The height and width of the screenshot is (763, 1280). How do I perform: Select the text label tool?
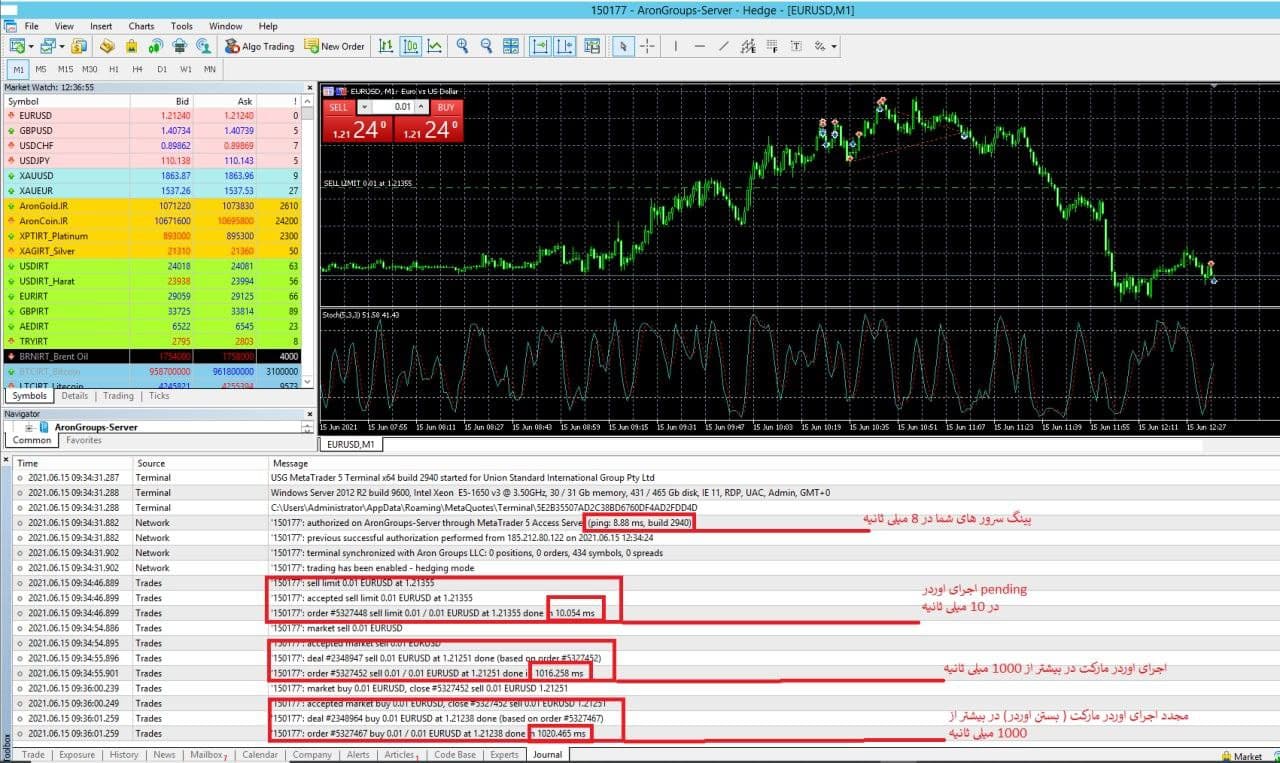click(796, 46)
